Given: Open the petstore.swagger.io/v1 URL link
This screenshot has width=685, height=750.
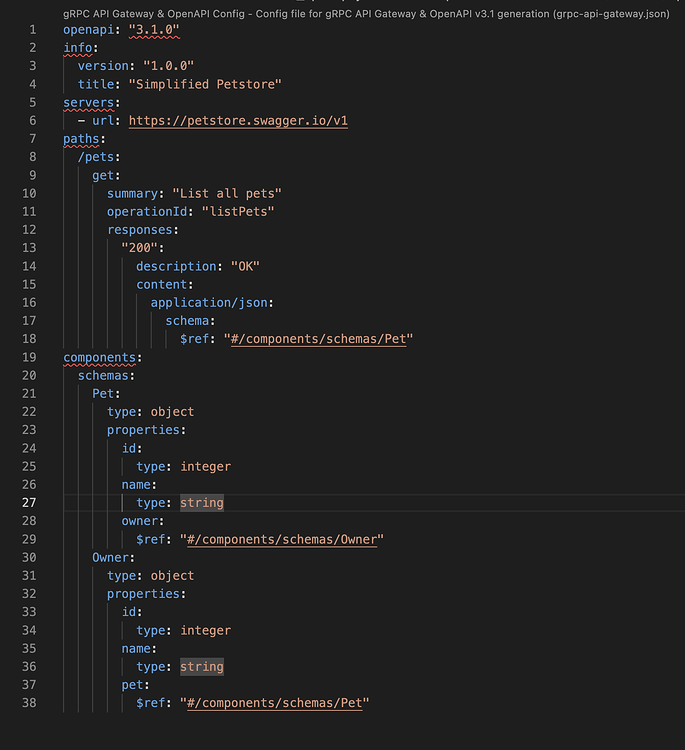Looking at the screenshot, I should click(x=238, y=121).
